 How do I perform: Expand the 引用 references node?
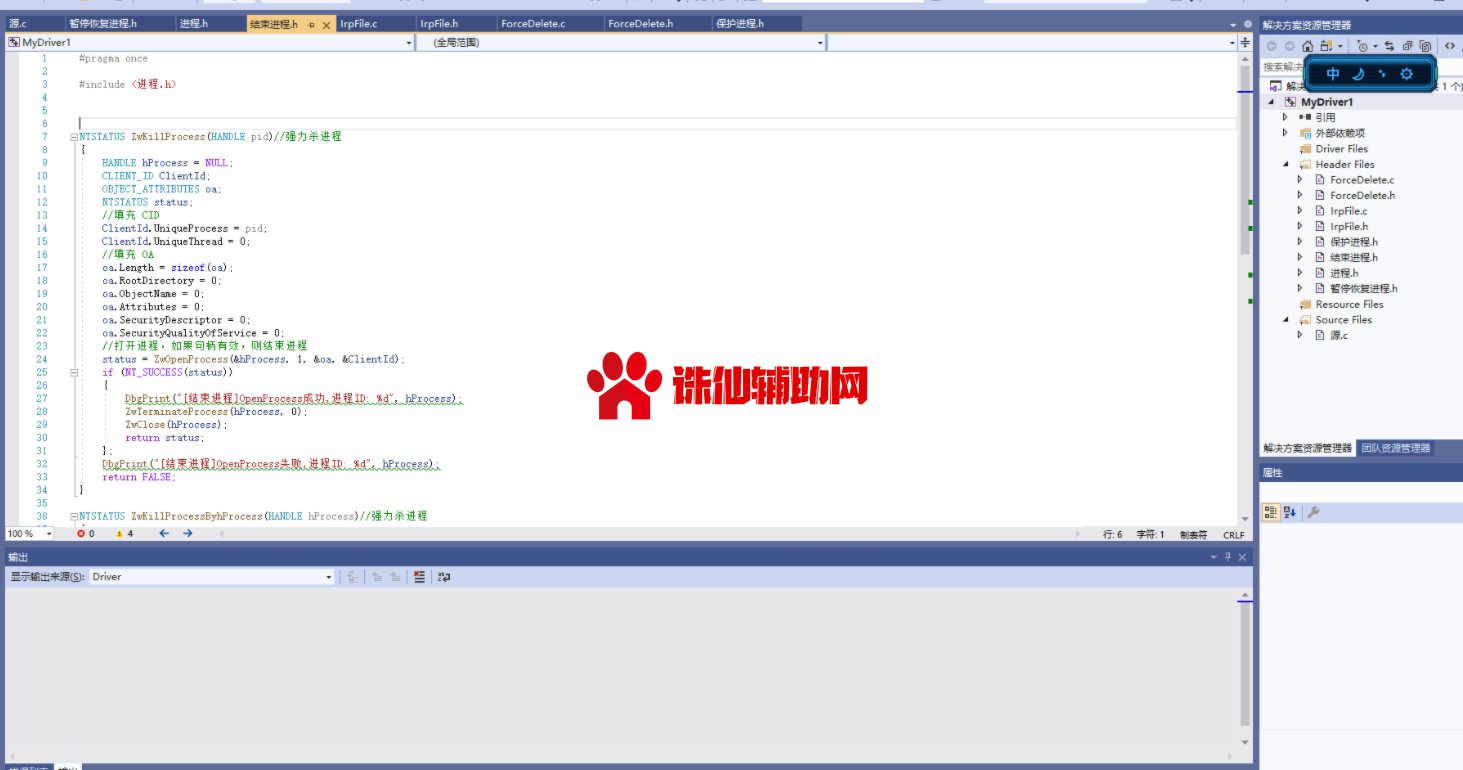tap(1286, 117)
